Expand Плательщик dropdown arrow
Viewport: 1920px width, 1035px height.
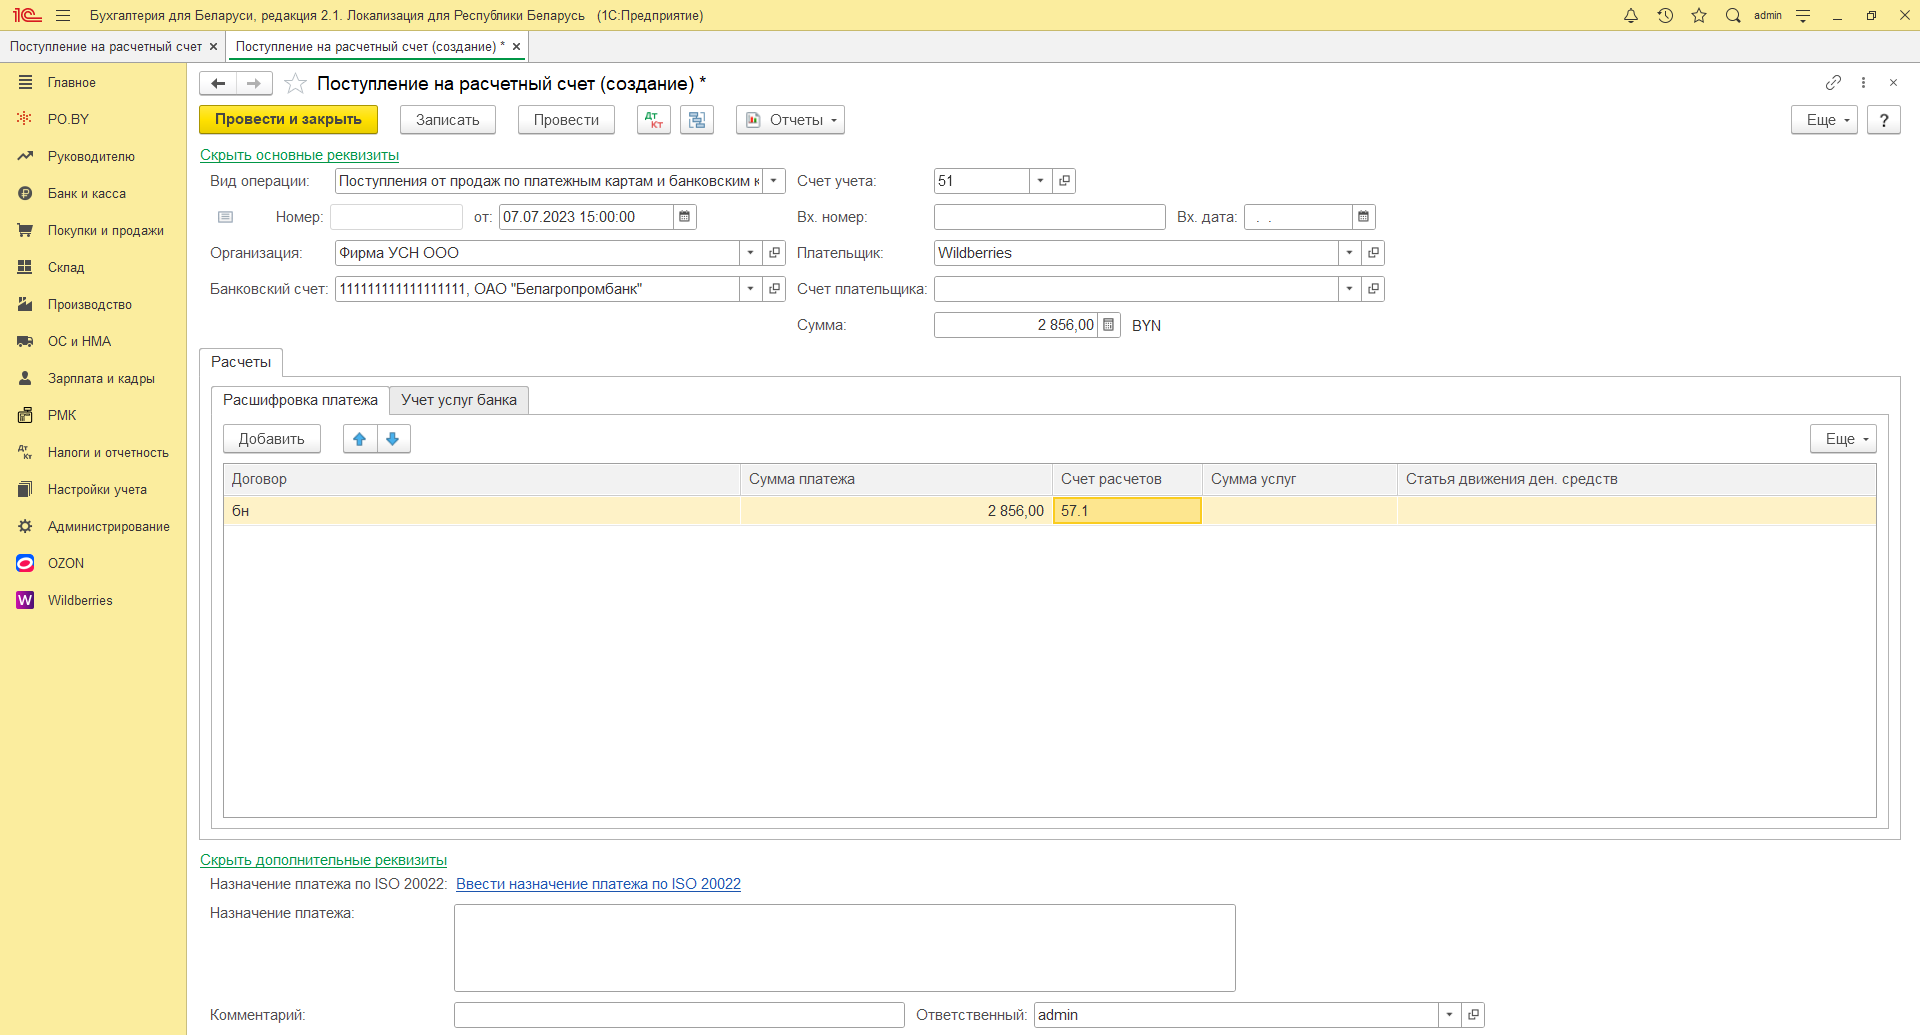point(1349,253)
